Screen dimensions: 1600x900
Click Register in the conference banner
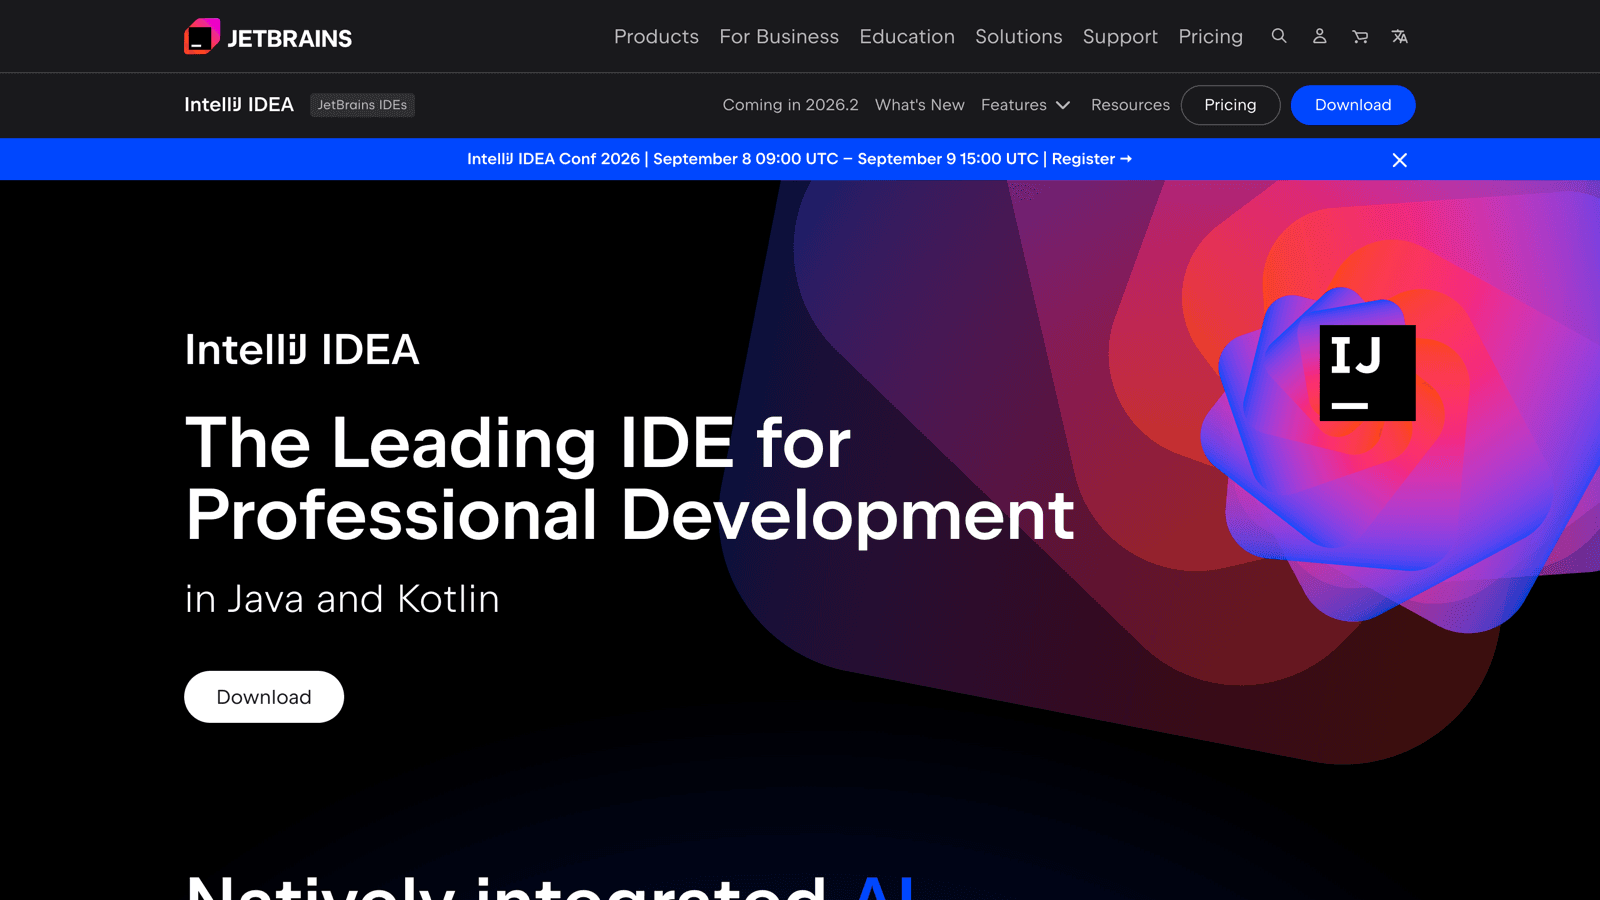click(x=1091, y=159)
